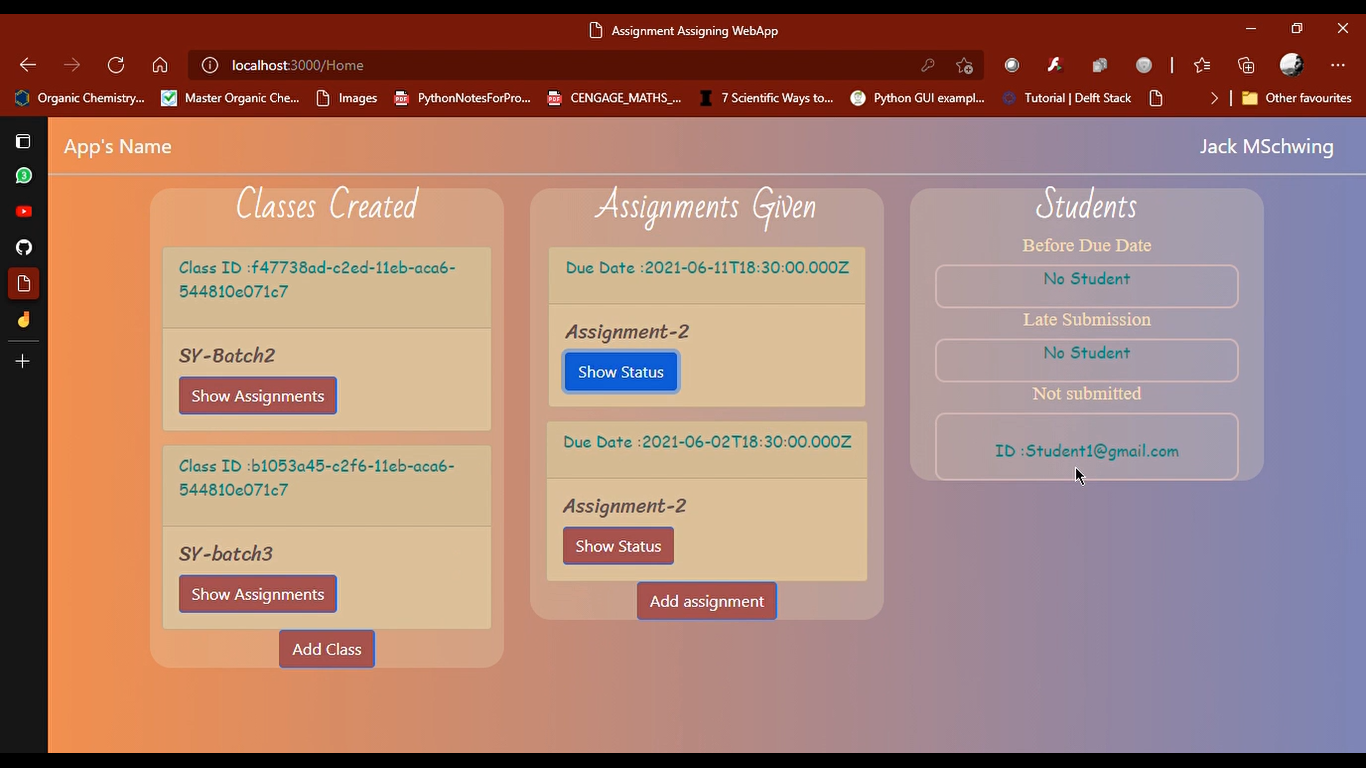Open the Collections icon in the toolbar

pos(1245,64)
